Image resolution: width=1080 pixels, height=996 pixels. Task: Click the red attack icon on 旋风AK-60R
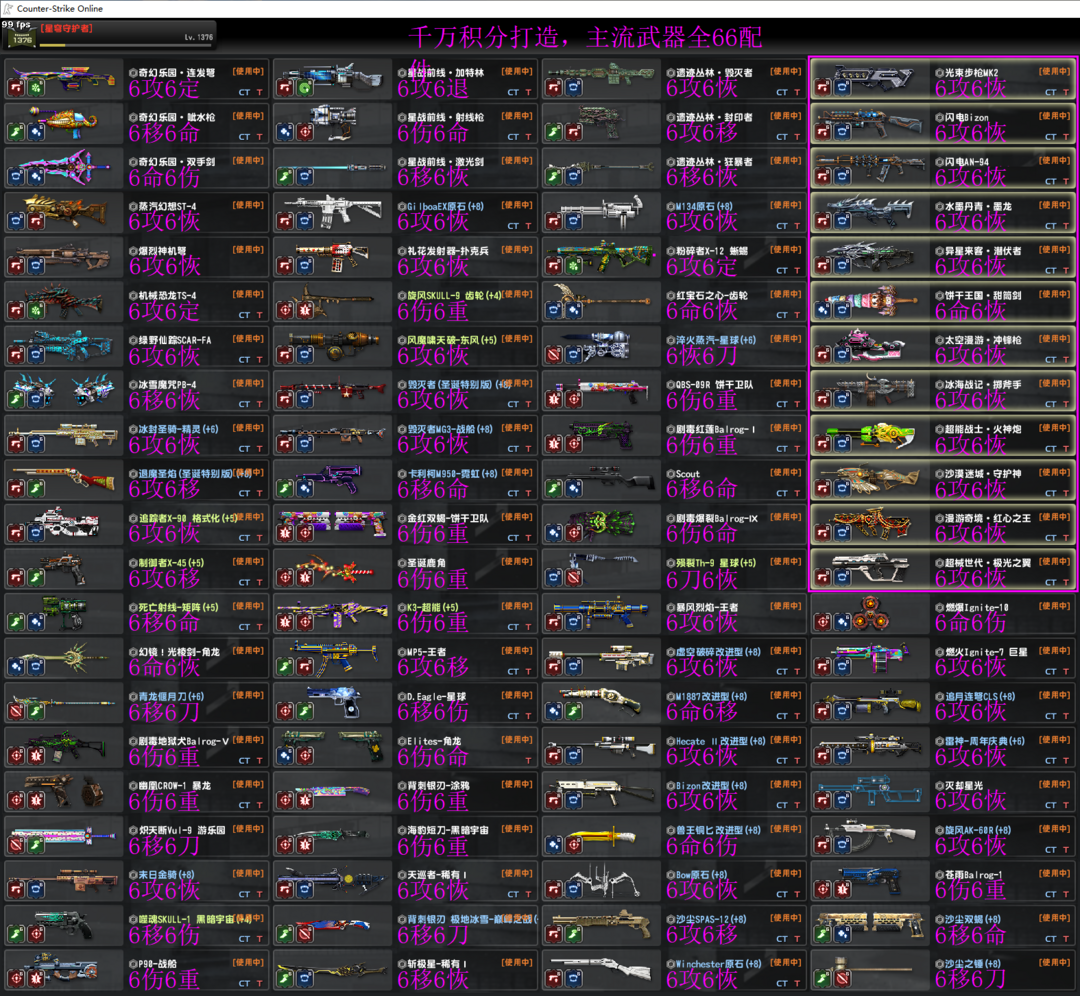tap(823, 845)
